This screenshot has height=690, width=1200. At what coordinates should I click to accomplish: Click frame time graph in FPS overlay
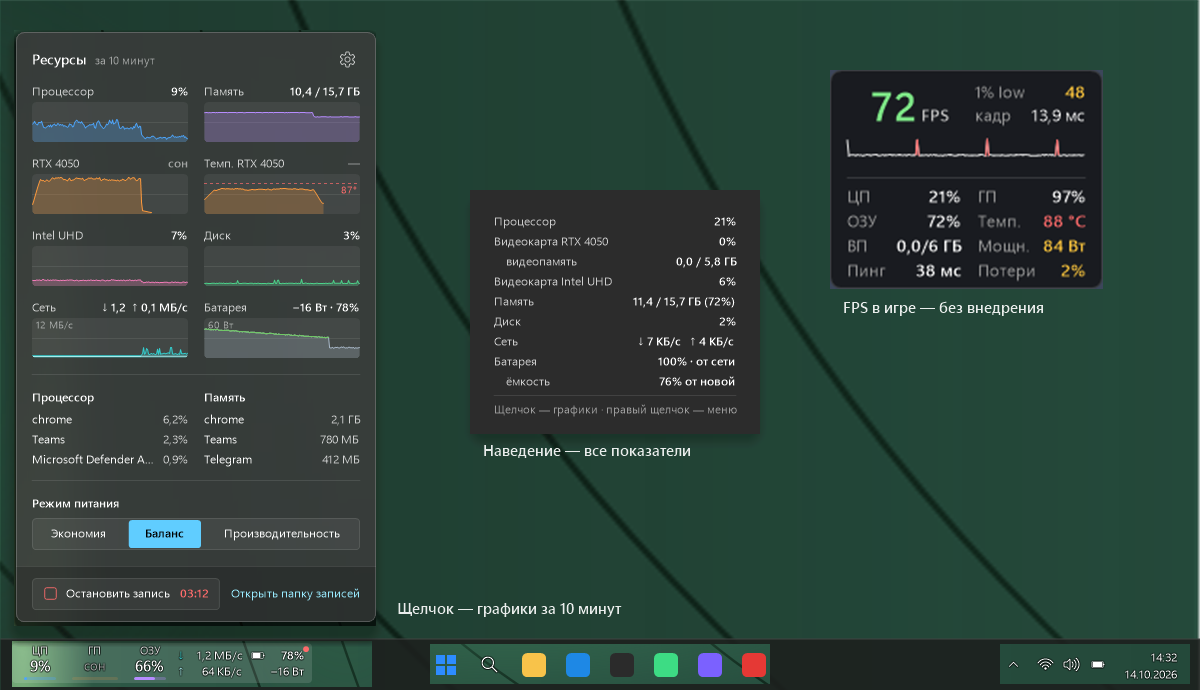pyautogui.click(x=966, y=148)
